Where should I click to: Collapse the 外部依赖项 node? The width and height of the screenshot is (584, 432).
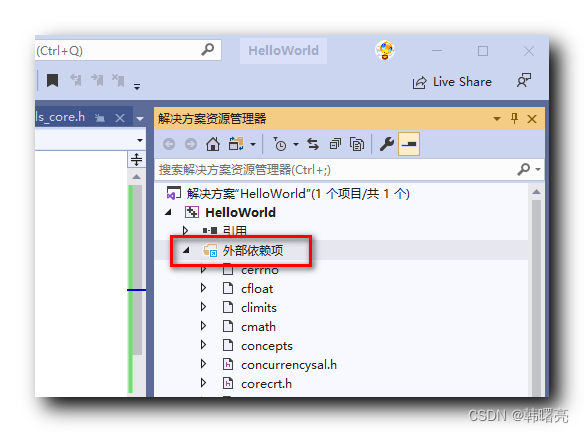186,250
